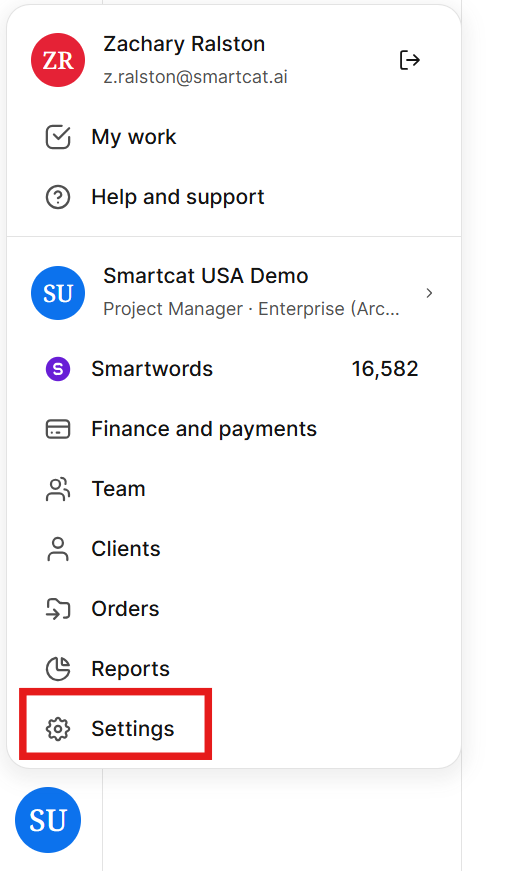Viewport: 508px width, 871px height.
Task: Click the Smartwords balance 16,582
Action: point(385,369)
